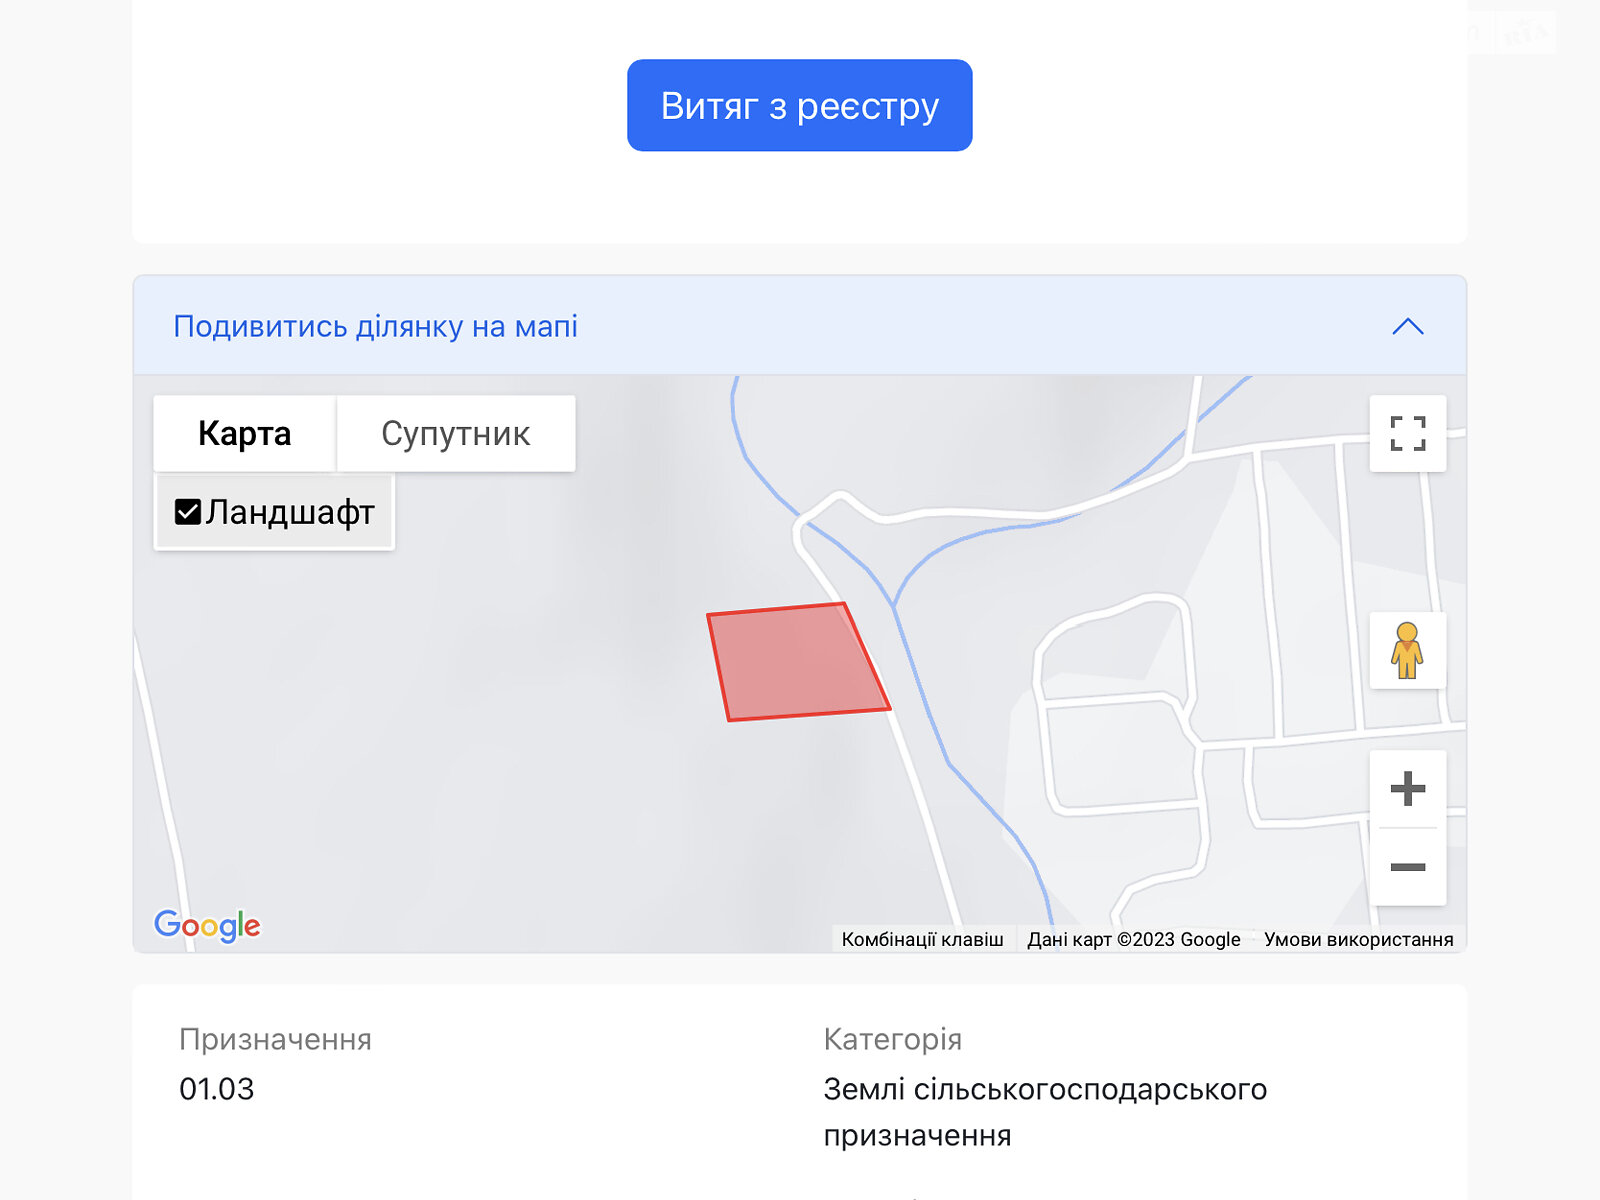The image size is (1600, 1200).
Task: Open 'Комбінації клавіш' keyboard shortcuts
Action: tap(922, 940)
